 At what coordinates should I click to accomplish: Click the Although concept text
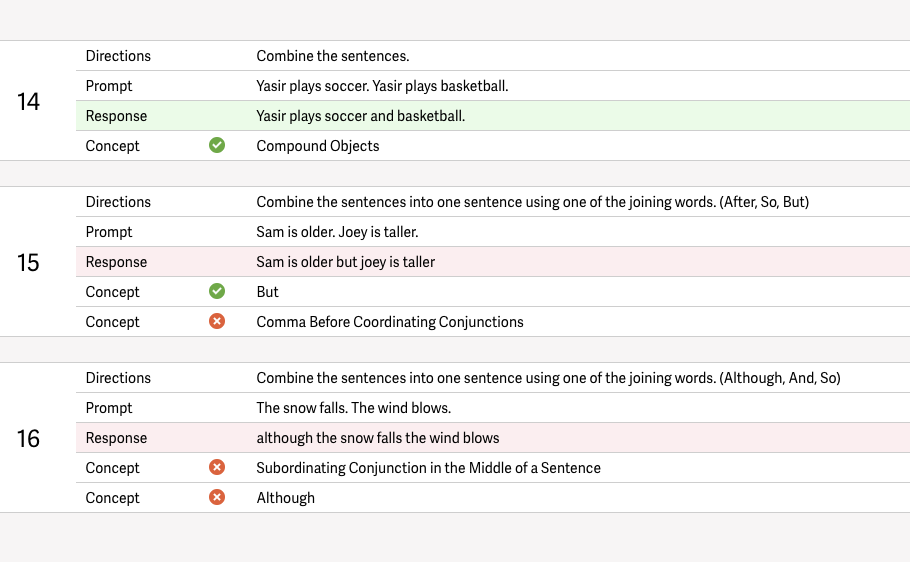285,498
